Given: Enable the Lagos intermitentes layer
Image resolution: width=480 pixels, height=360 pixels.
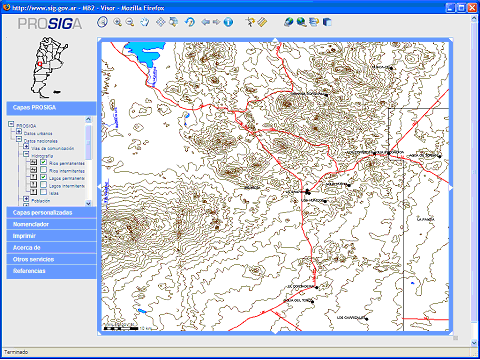Looking at the screenshot, I should coord(43,184).
